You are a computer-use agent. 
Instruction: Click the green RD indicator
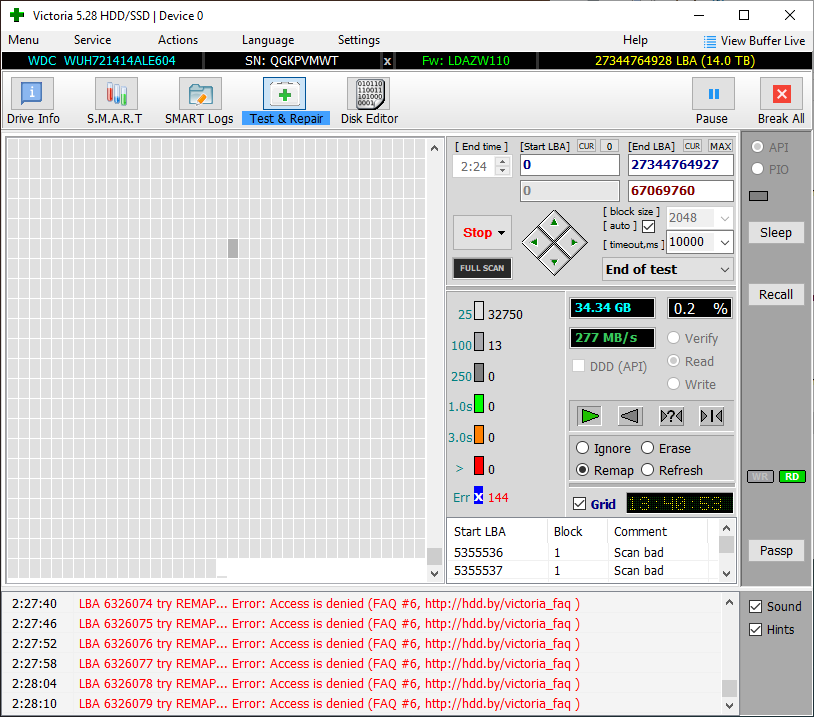coord(792,477)
